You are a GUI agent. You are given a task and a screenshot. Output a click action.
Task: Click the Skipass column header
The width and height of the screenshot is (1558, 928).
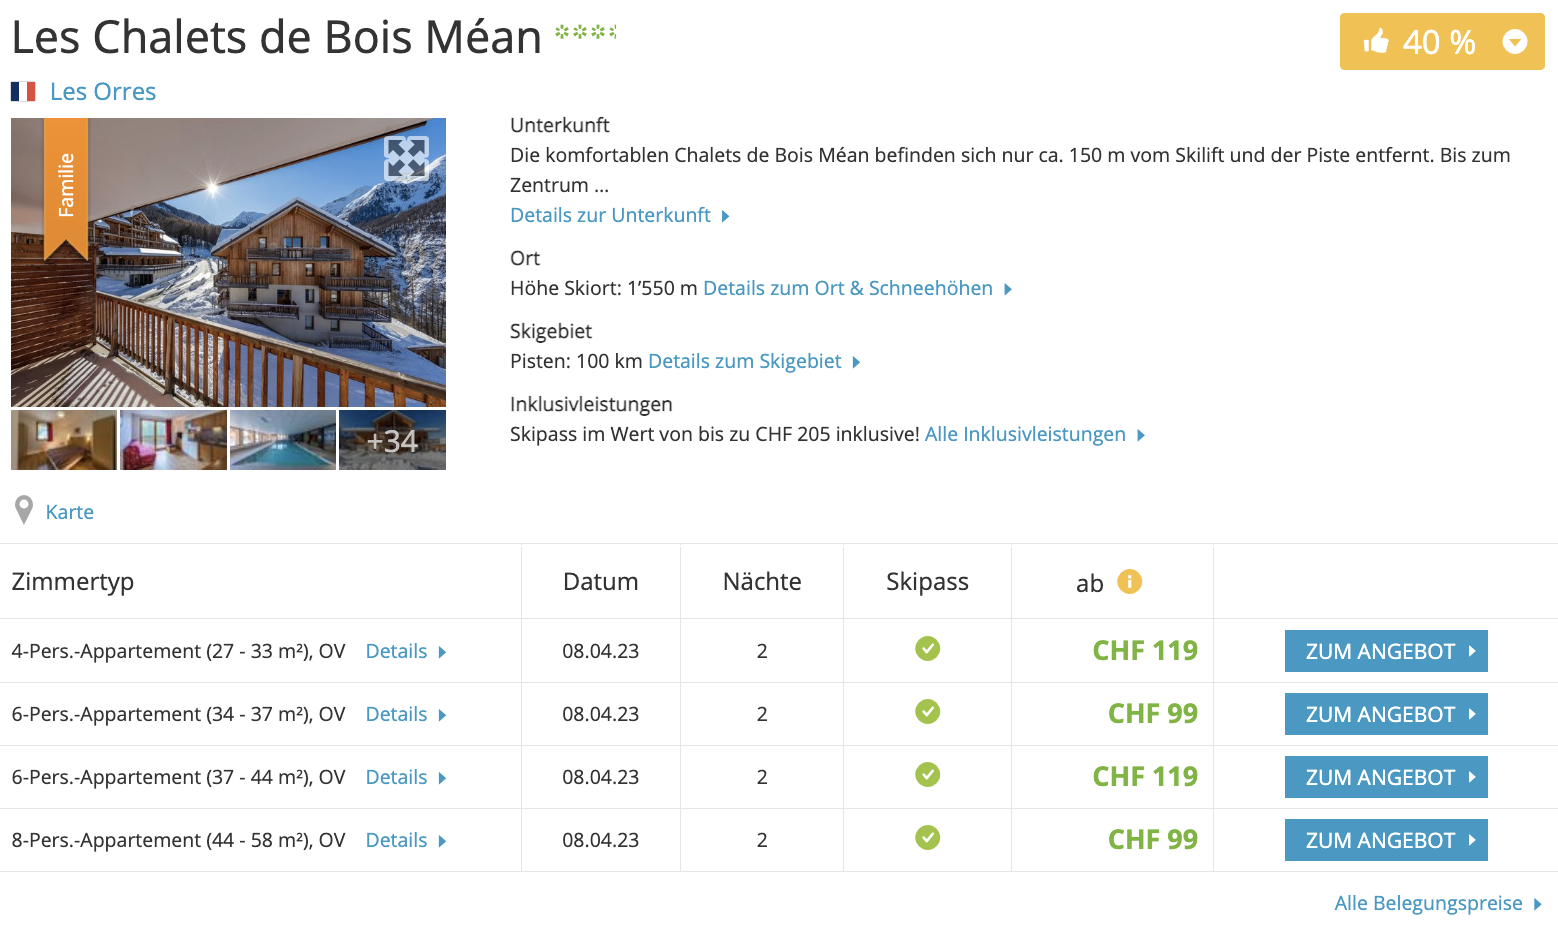click(927, 582)
